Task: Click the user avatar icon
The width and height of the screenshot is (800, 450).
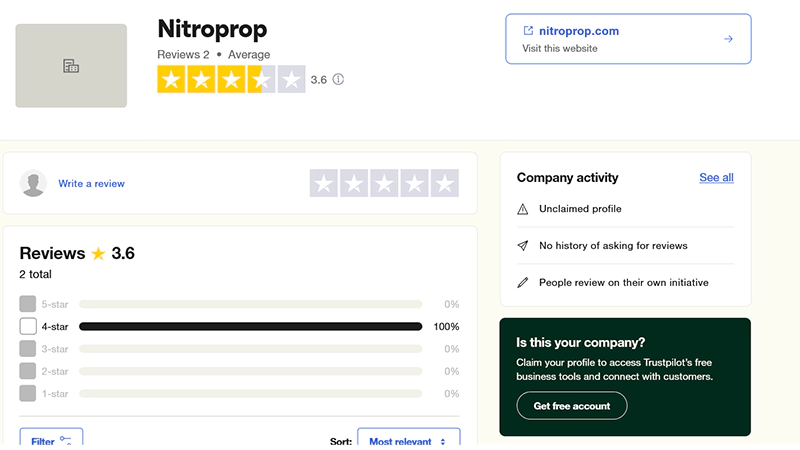Action: click(34, 184)
